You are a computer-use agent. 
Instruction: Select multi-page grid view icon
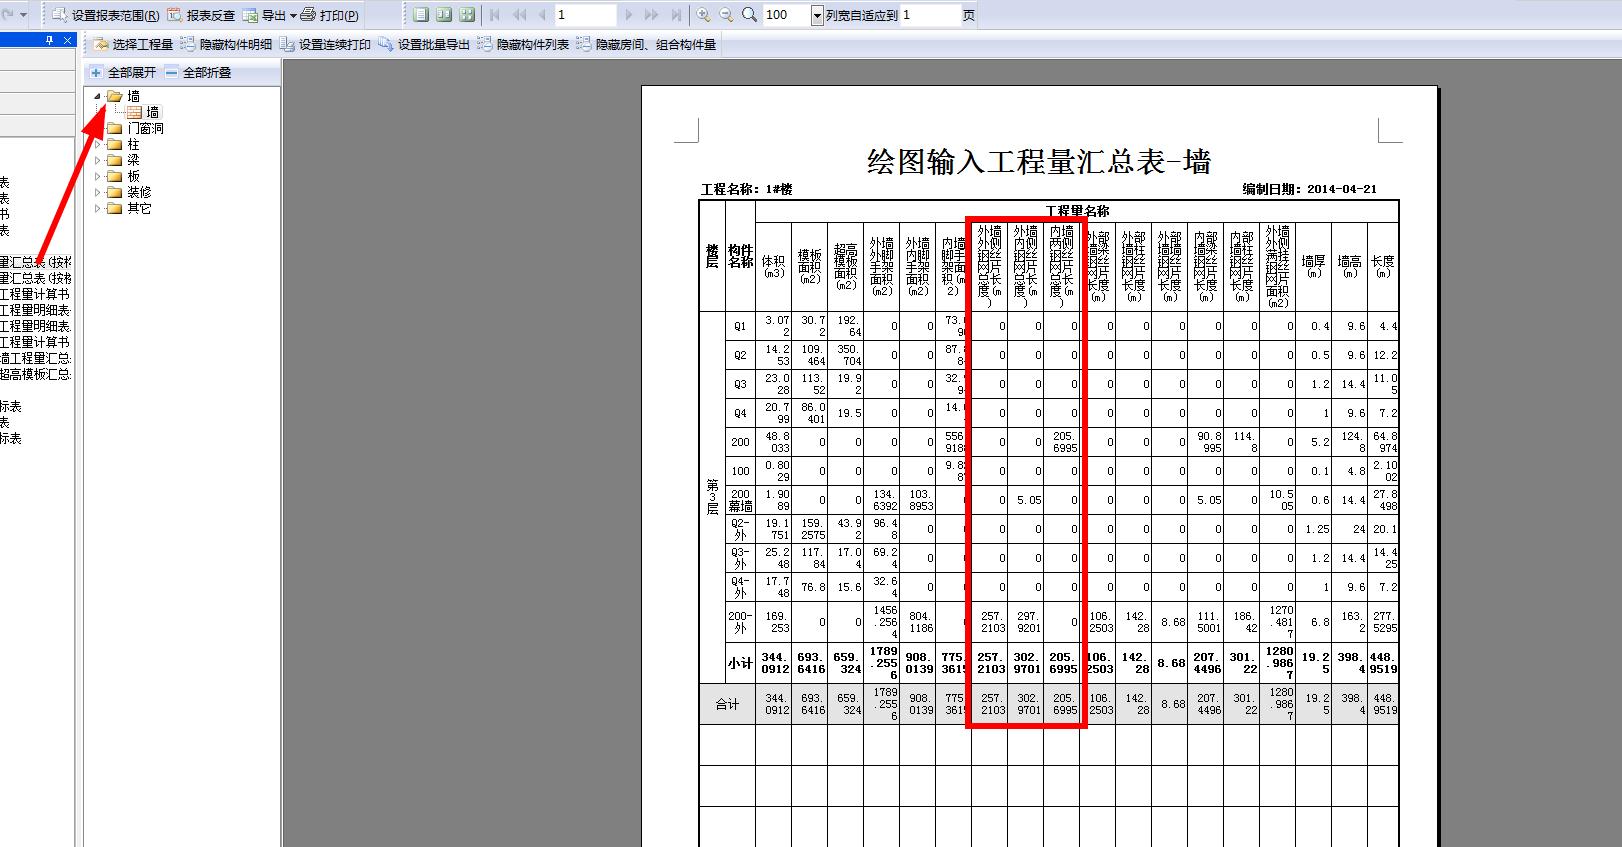[x=466, y=15]
